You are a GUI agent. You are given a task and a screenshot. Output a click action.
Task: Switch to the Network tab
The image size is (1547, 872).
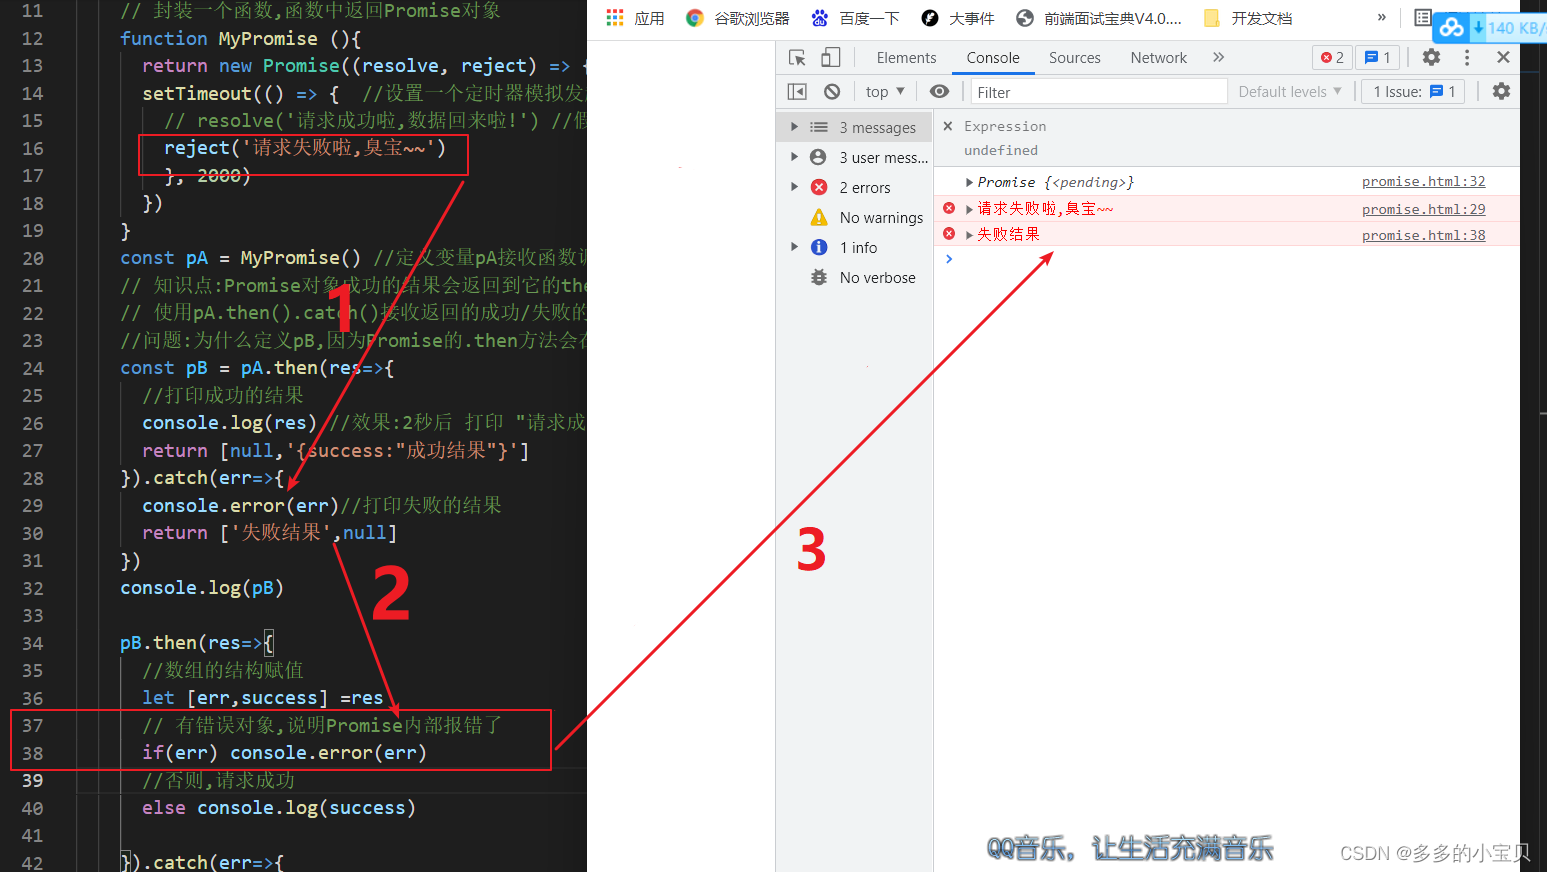pos(1158,57)
